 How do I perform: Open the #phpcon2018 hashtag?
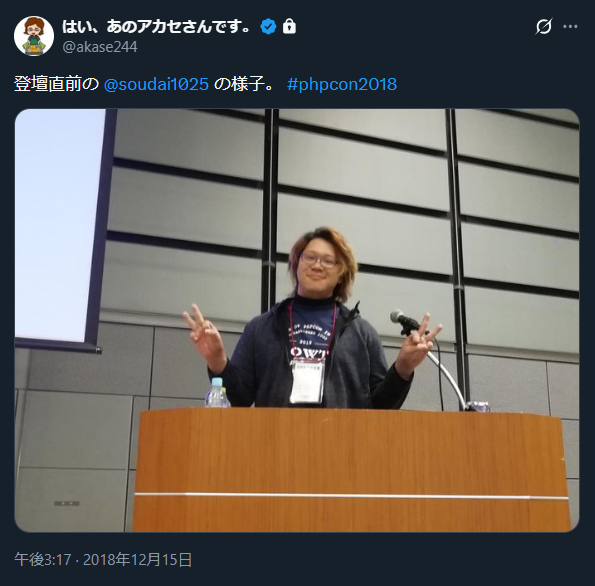tap(342, 84)
